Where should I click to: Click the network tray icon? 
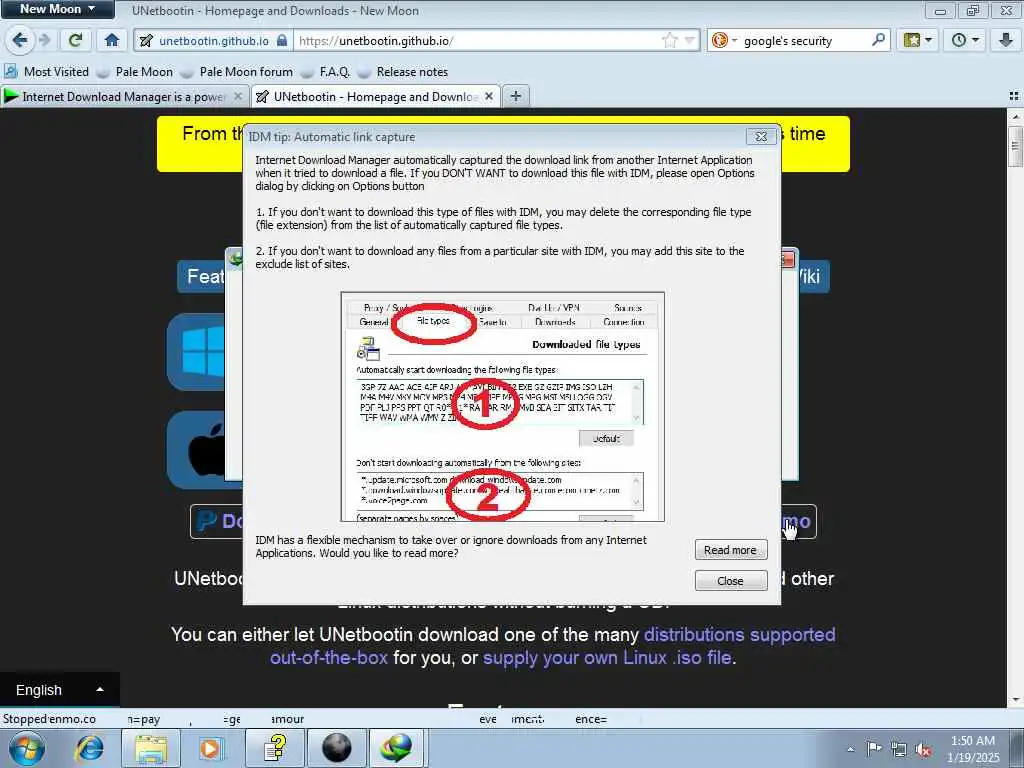(x=899, y=749)
